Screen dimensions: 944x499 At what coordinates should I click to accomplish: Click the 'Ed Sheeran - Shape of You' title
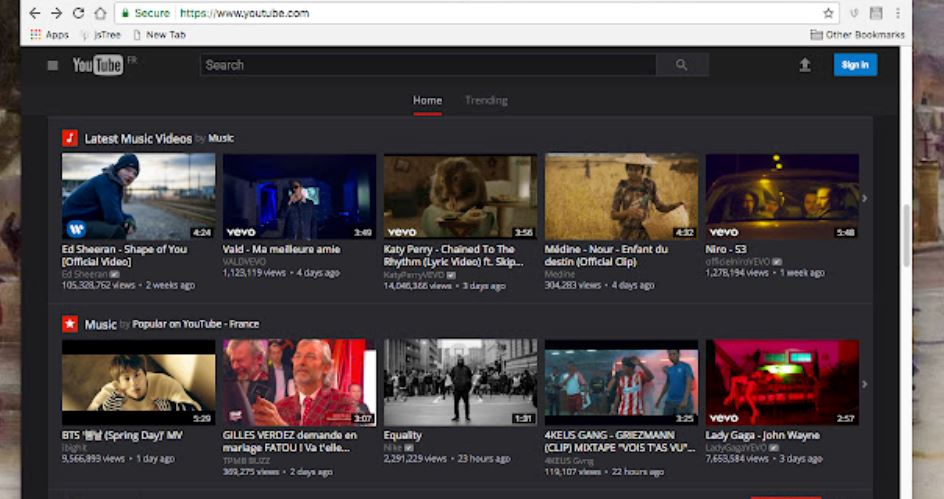pyautogui.click(x=125, y=255)
